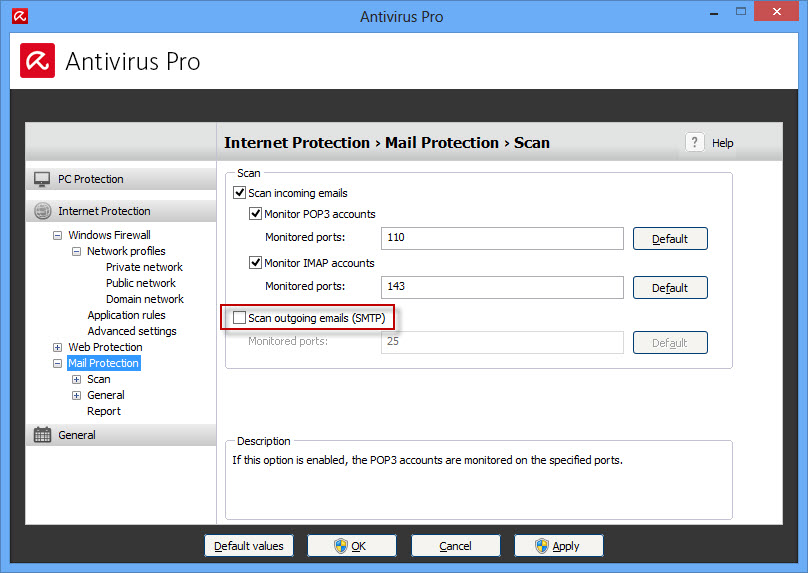The image size is (808, 573).
Task: Click the PC Protection monitor icon
Action: [x=42, y=179]
